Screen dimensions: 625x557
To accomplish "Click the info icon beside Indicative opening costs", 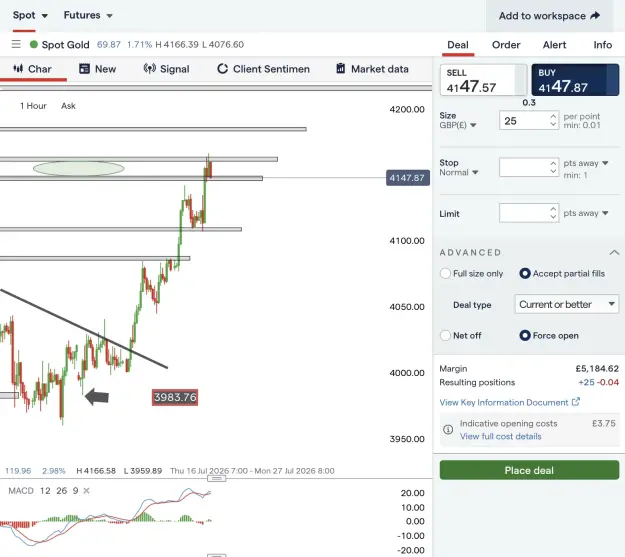I will [x=448, y=429].
